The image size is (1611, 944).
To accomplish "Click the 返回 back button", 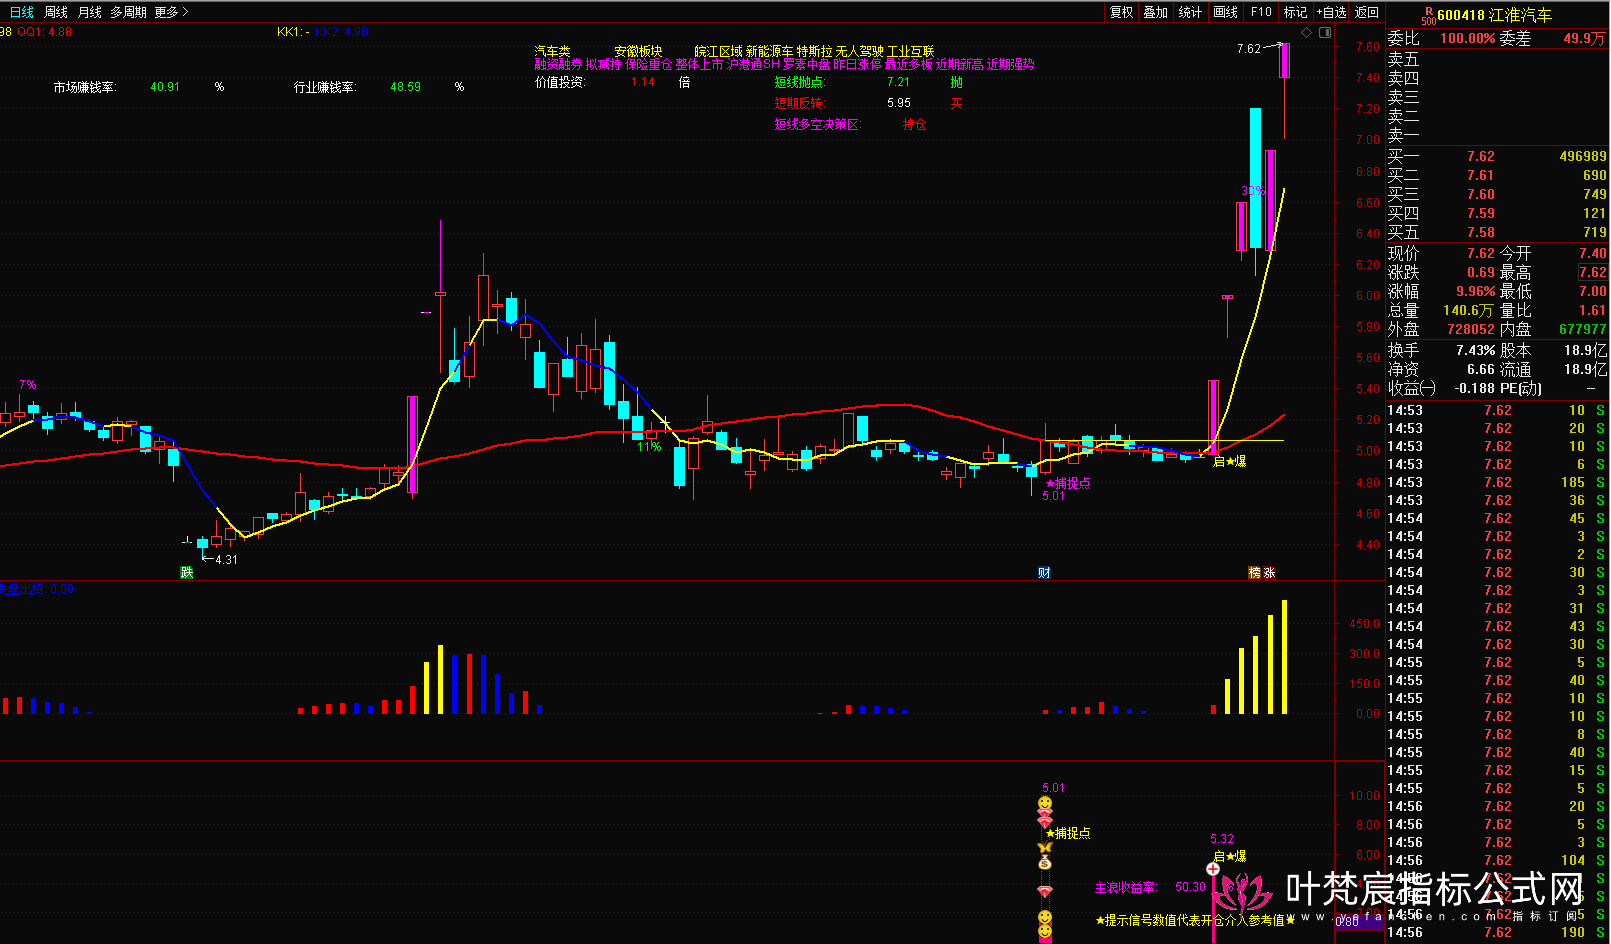I will pyautogui.click(x=1367, y=12).
